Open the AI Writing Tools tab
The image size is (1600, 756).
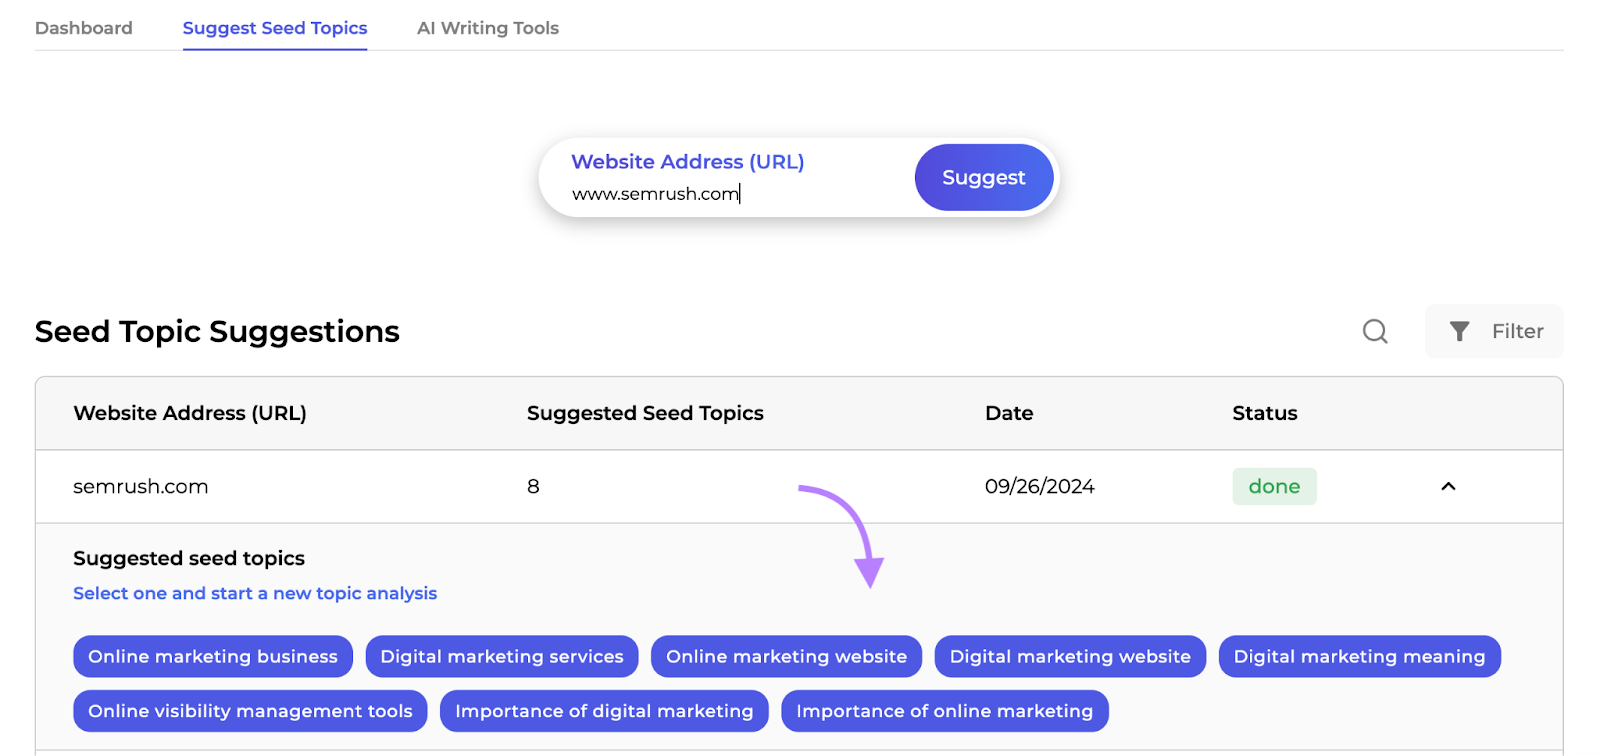point(488,28)
